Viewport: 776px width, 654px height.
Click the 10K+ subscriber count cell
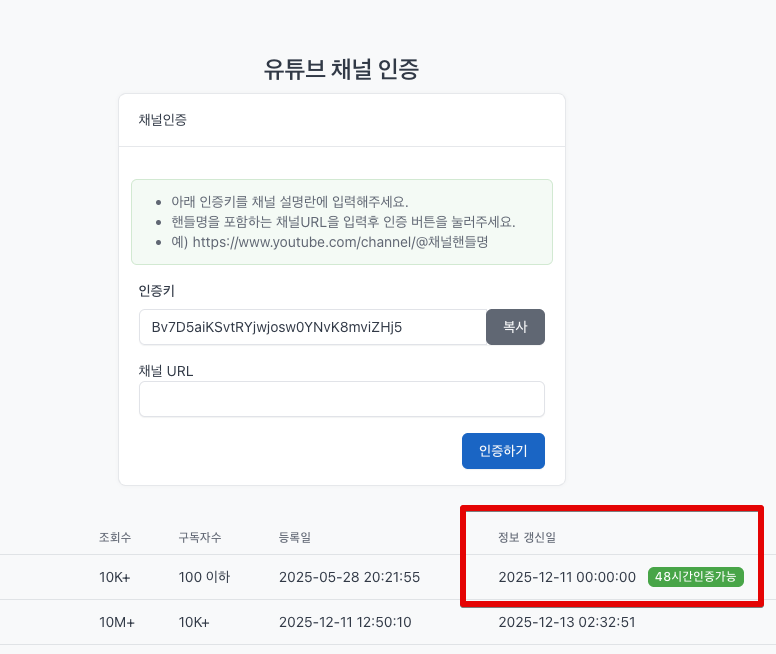pos(194,622)
